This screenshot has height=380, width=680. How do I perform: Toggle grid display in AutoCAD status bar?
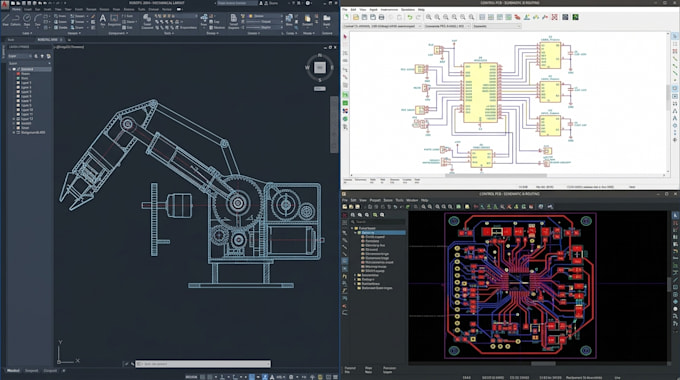(x=203, y=377)
